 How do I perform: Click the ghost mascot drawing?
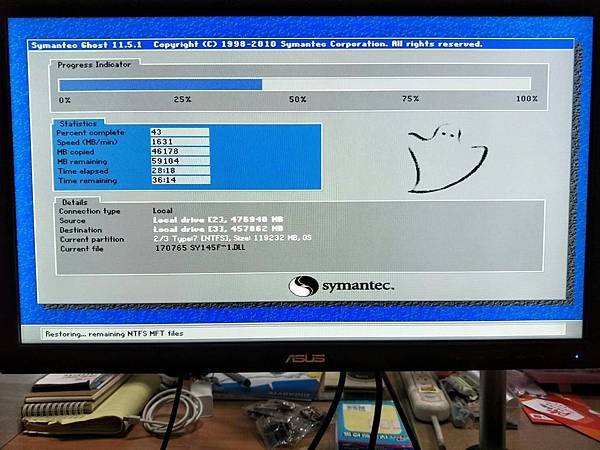pos(447,158)
